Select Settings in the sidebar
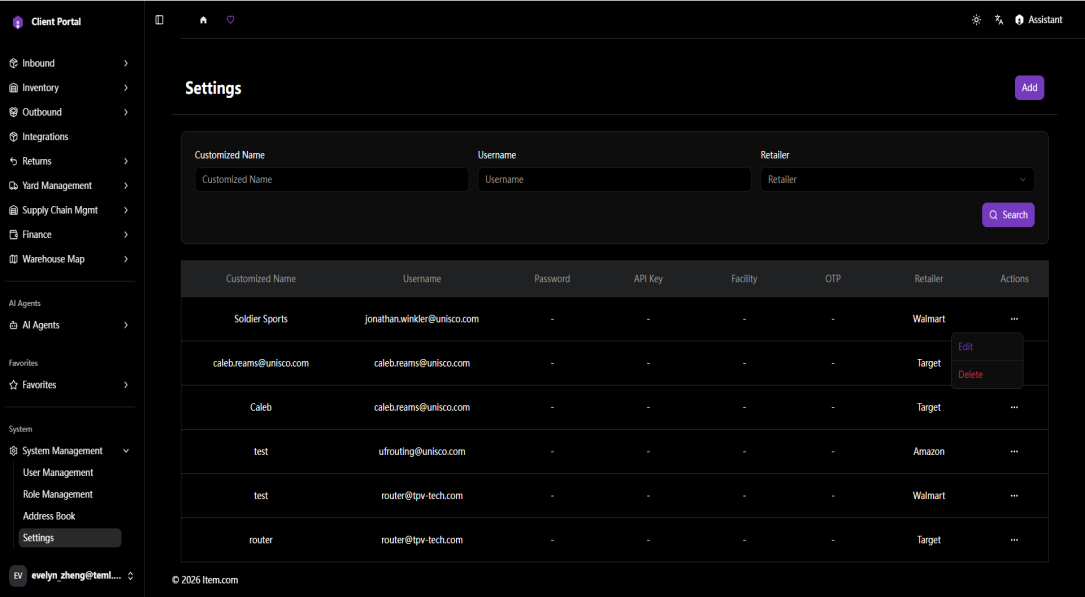This screenshot has width=1085, height=597. [x=69, y=538]
